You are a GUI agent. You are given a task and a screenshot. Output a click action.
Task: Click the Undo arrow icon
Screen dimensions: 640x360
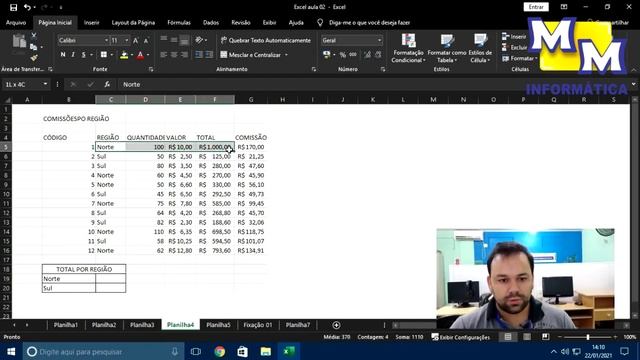point(27,7)
